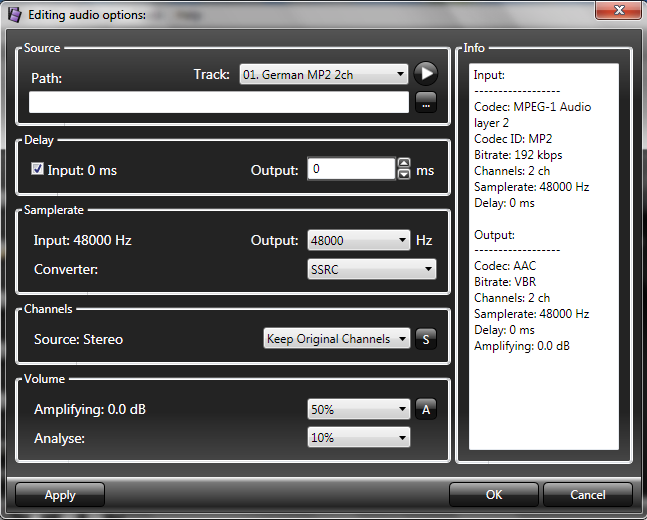Click the A button beside amplifying
This screenshot has width=647, height=520.
pos(426,409)
